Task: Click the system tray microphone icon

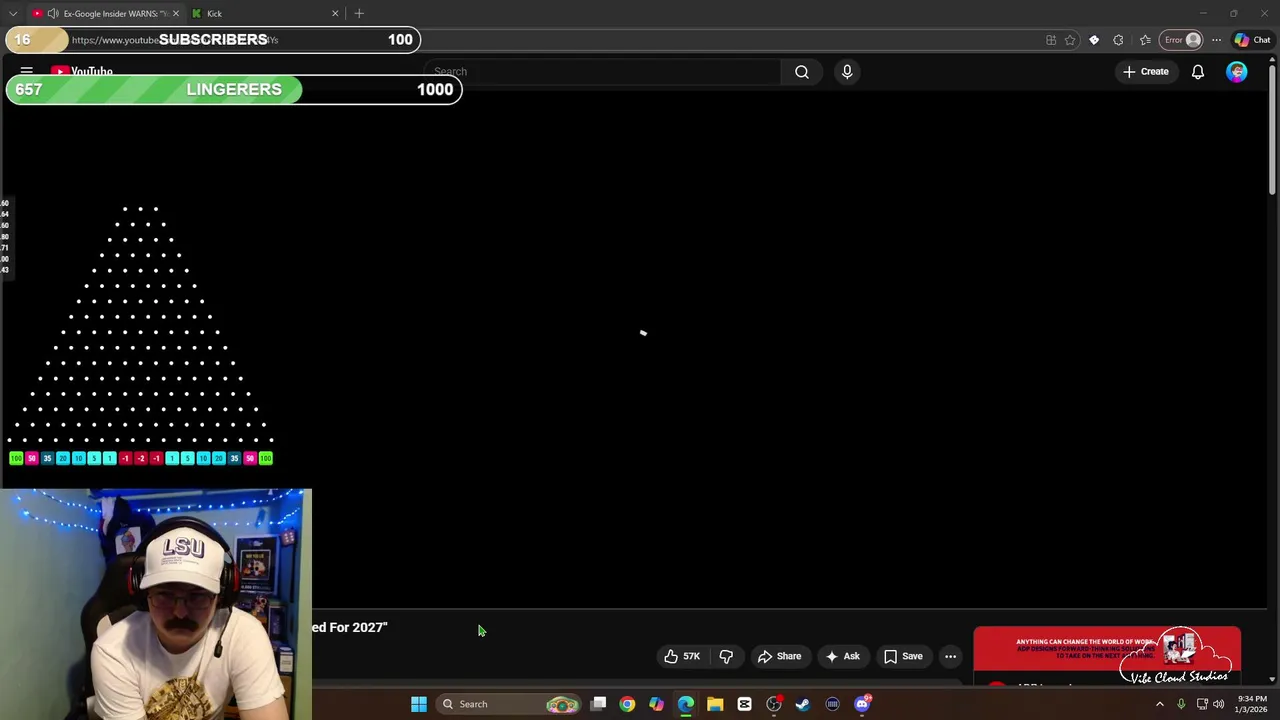Action: pyautogui.click(x=1181, y=704)
